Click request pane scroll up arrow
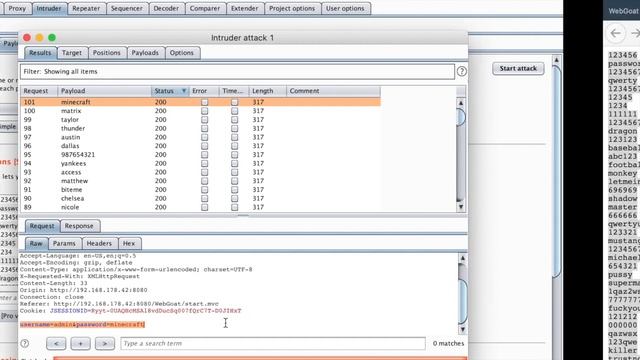This screenshot has height=360, width=640. tap(462, 258)
